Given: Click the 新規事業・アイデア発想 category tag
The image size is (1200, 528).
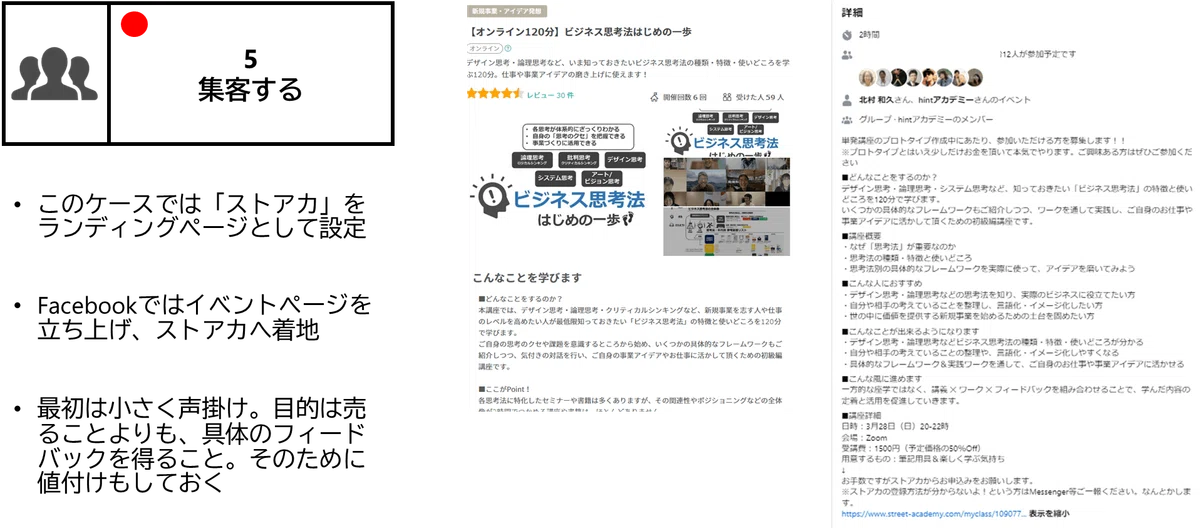Looking at the screenshot, I should 507,12.
